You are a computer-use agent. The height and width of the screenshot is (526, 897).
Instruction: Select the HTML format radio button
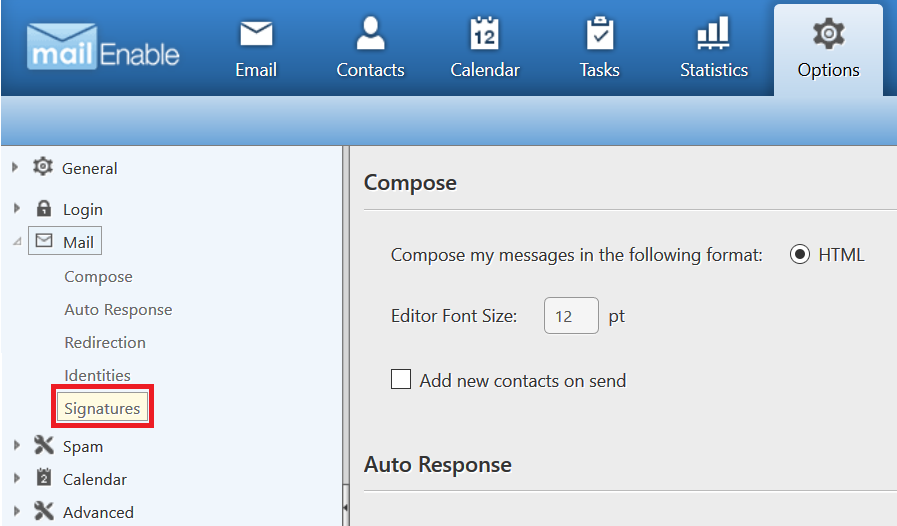tap(800, 254)
